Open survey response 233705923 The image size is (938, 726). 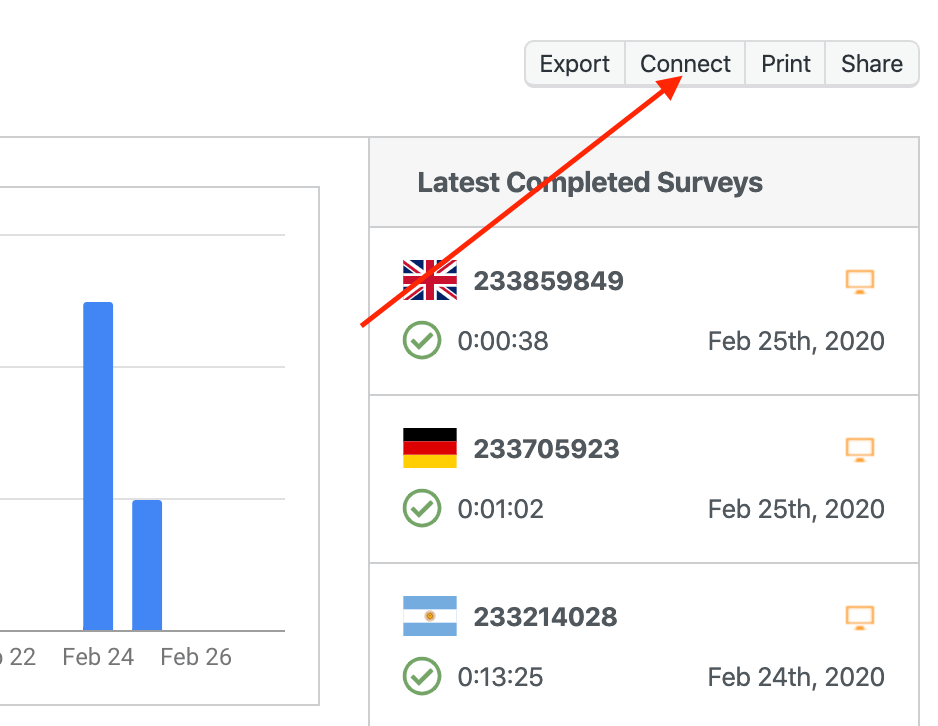tap(546, 449)
